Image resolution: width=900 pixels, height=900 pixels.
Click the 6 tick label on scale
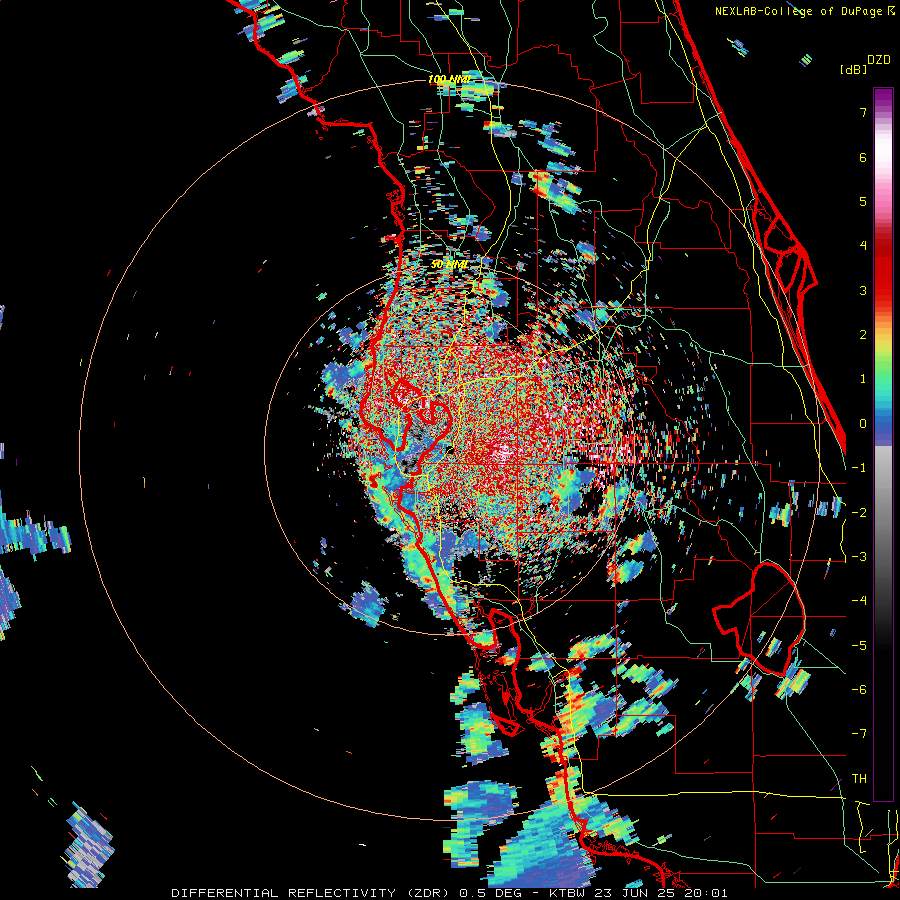click(863, 157)
